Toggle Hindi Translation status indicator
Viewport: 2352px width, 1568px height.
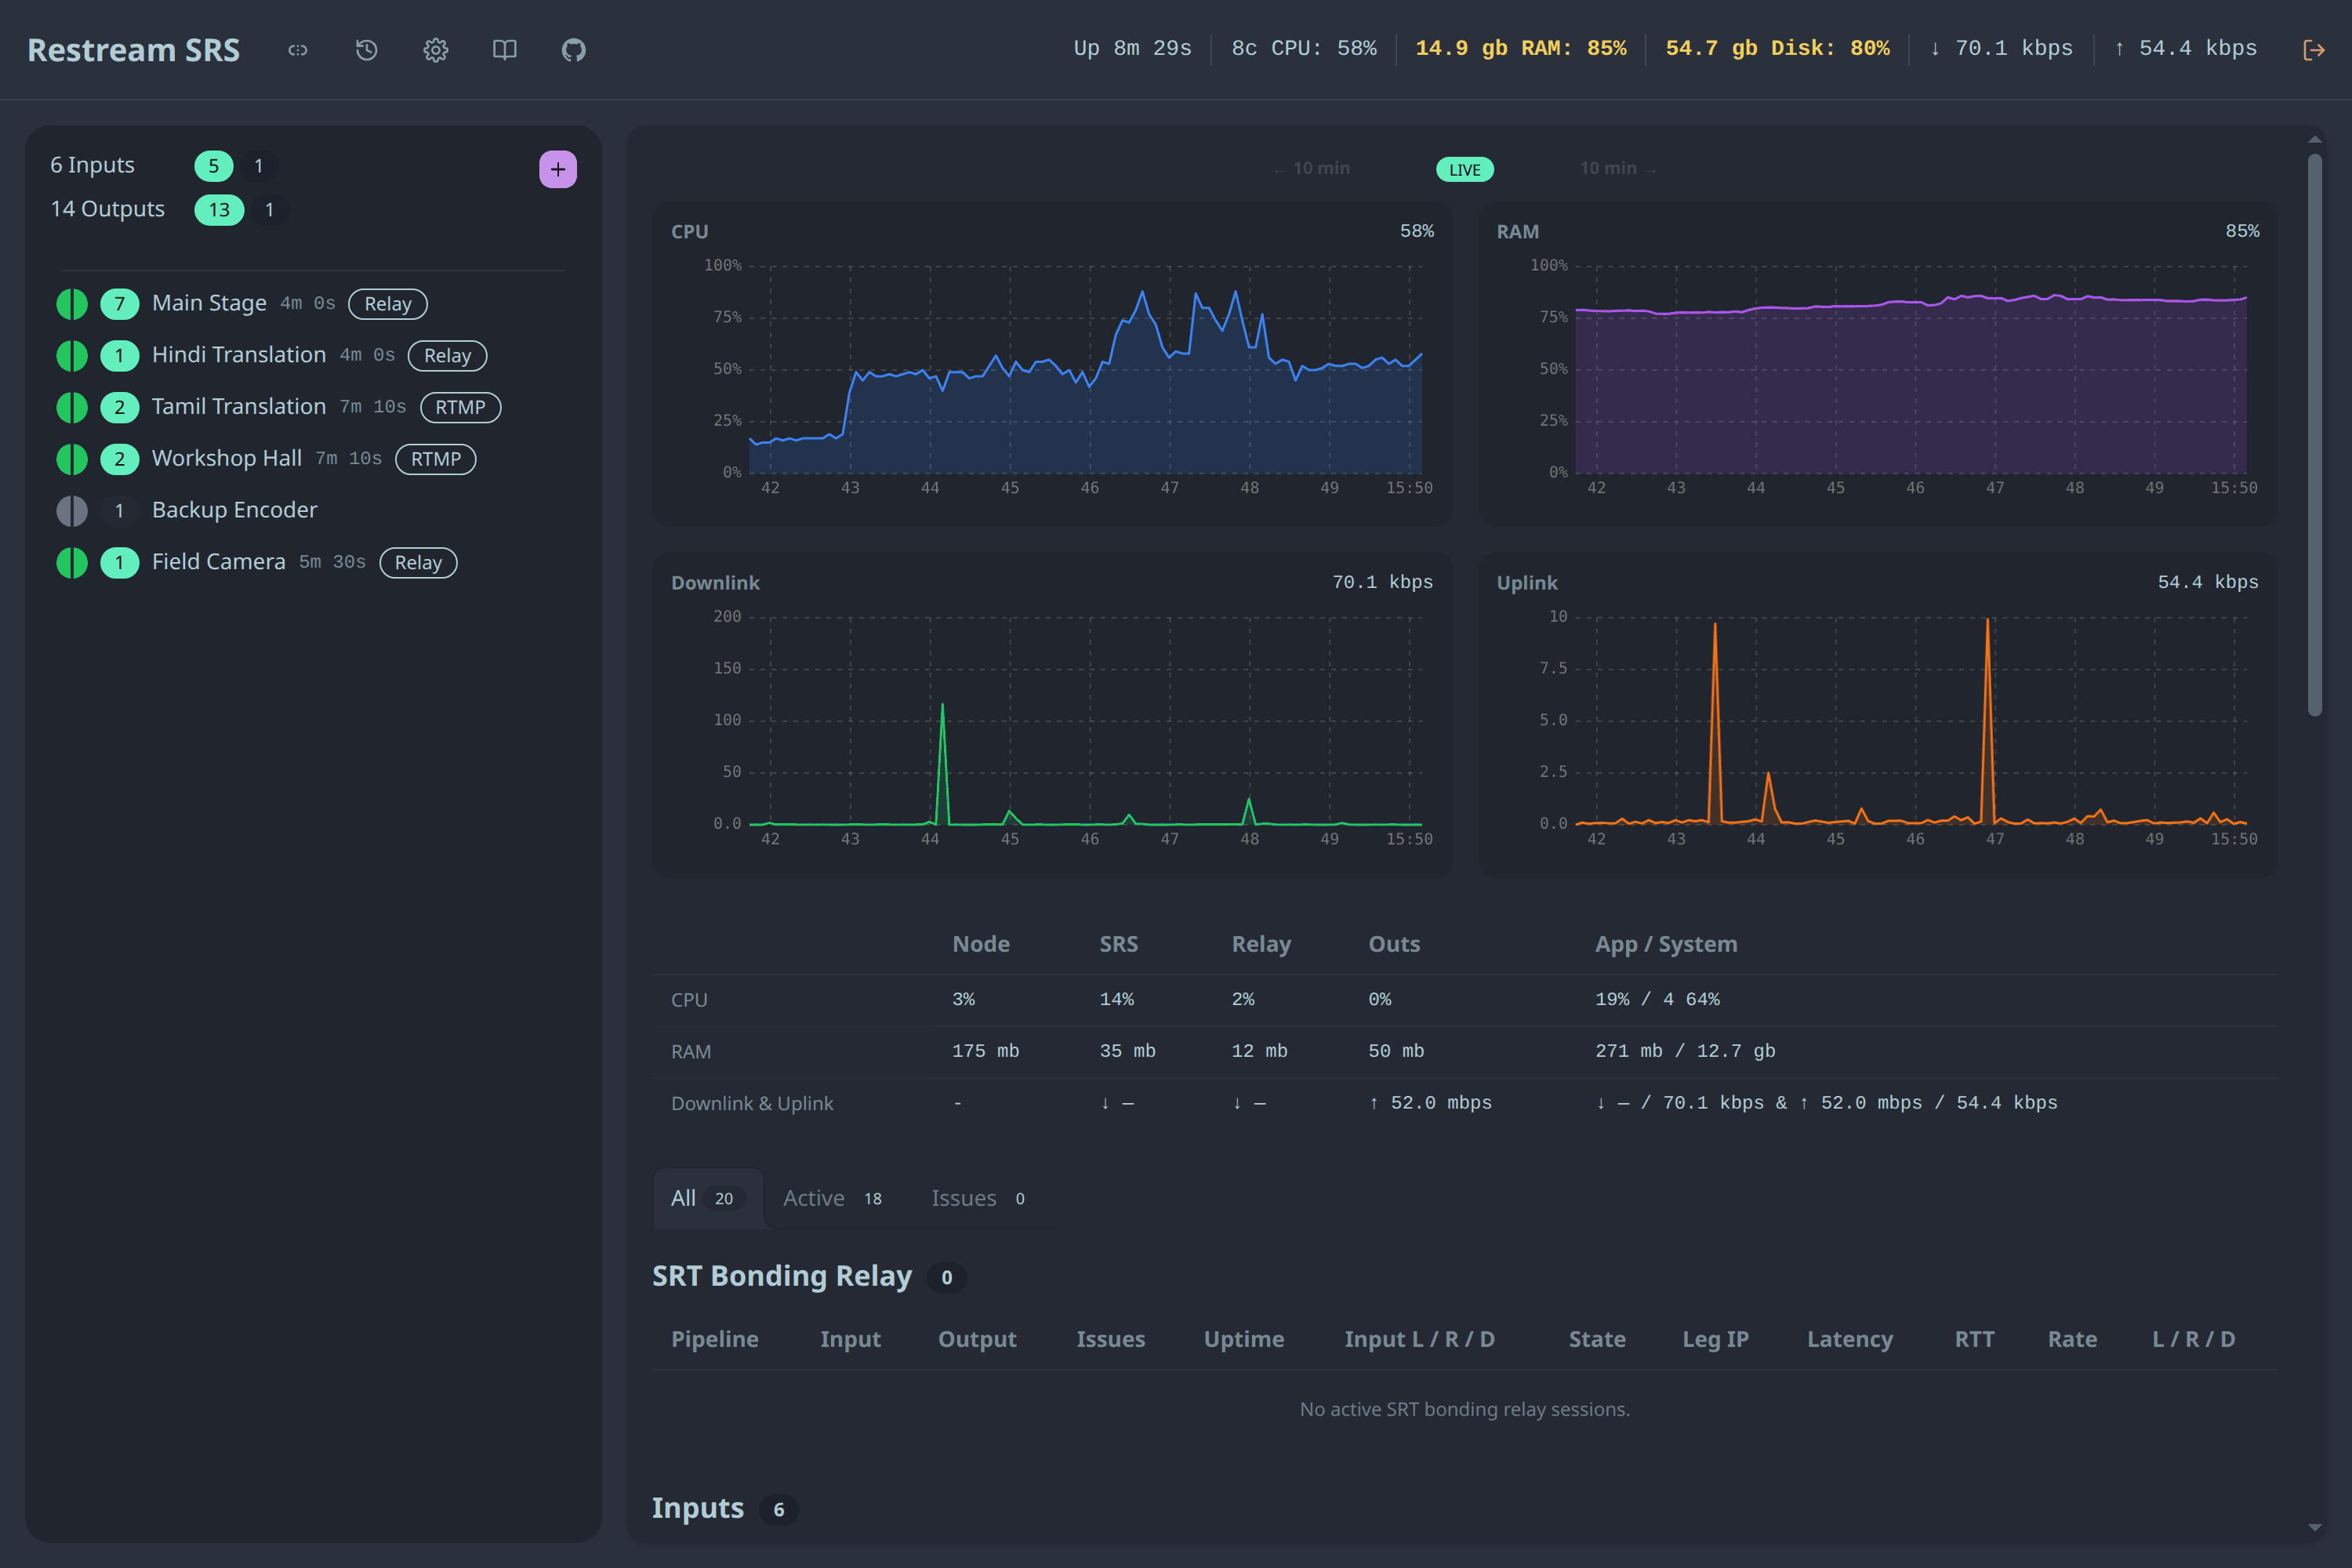(72, 356)
